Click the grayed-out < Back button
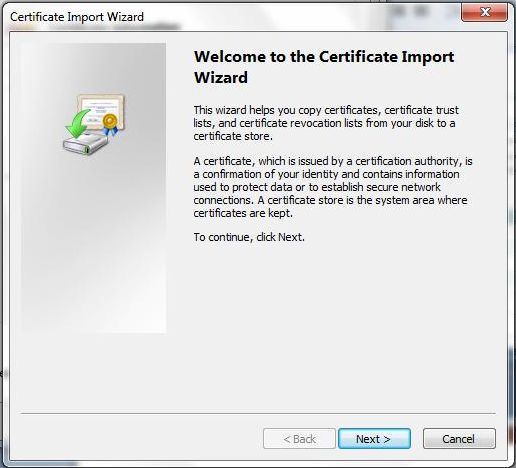Screen dimensions: 516x468 point(299,439)
